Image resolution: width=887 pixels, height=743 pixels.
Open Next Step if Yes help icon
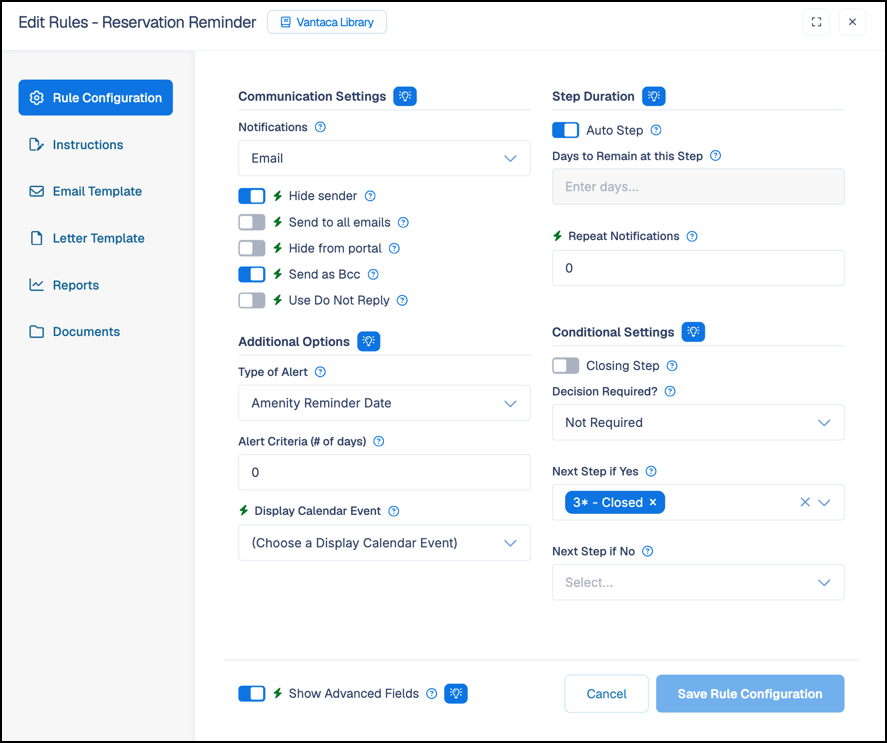(651, 471)
